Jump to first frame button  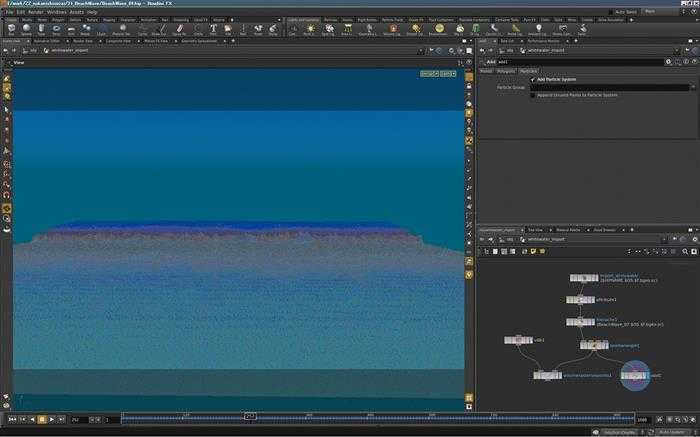[x=12, y=420]
